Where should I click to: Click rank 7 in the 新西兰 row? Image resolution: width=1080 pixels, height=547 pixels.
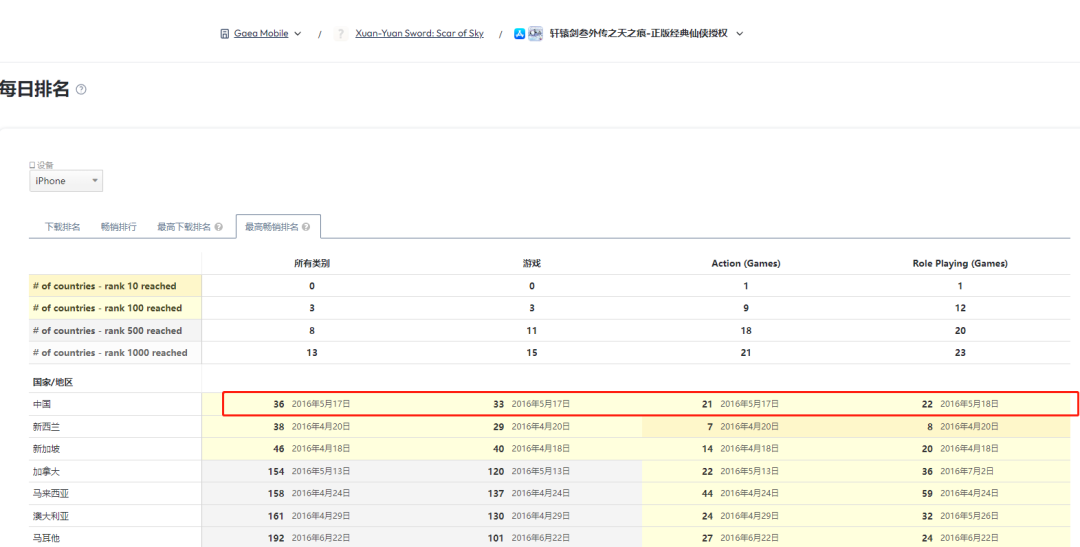point(709,426)
